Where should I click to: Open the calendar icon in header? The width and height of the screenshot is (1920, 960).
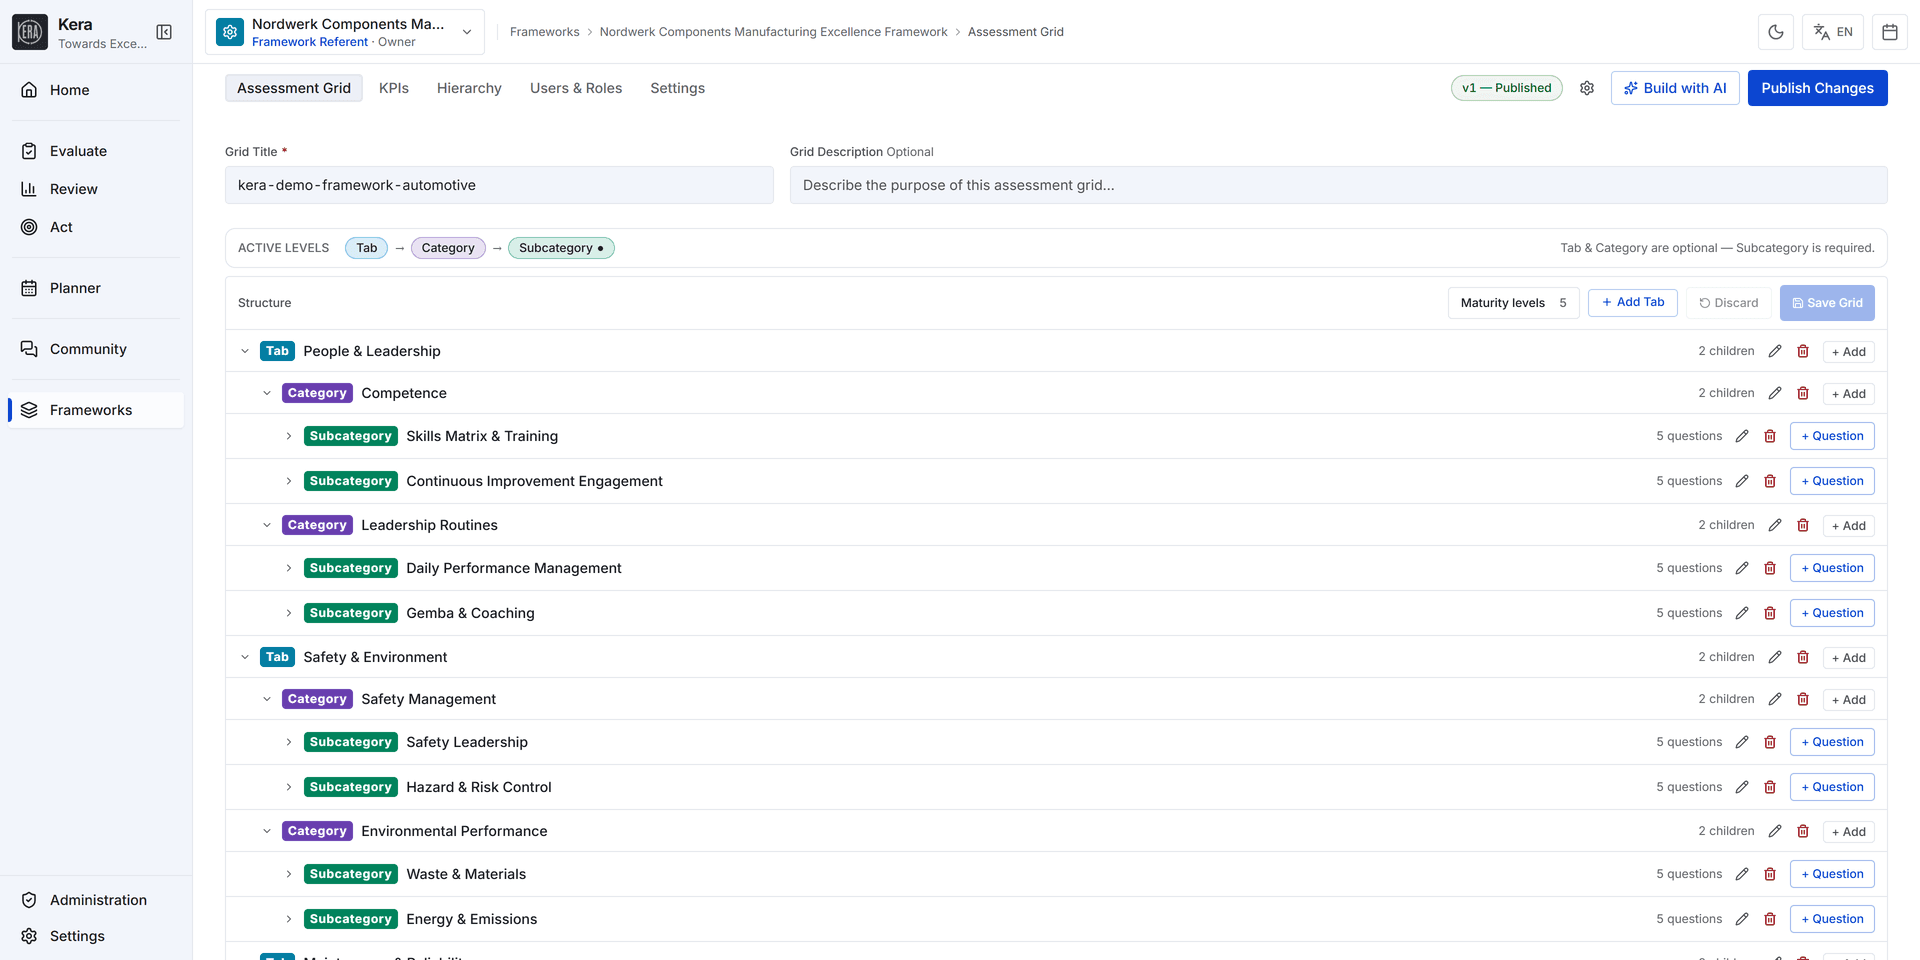tap(1890, 32)
